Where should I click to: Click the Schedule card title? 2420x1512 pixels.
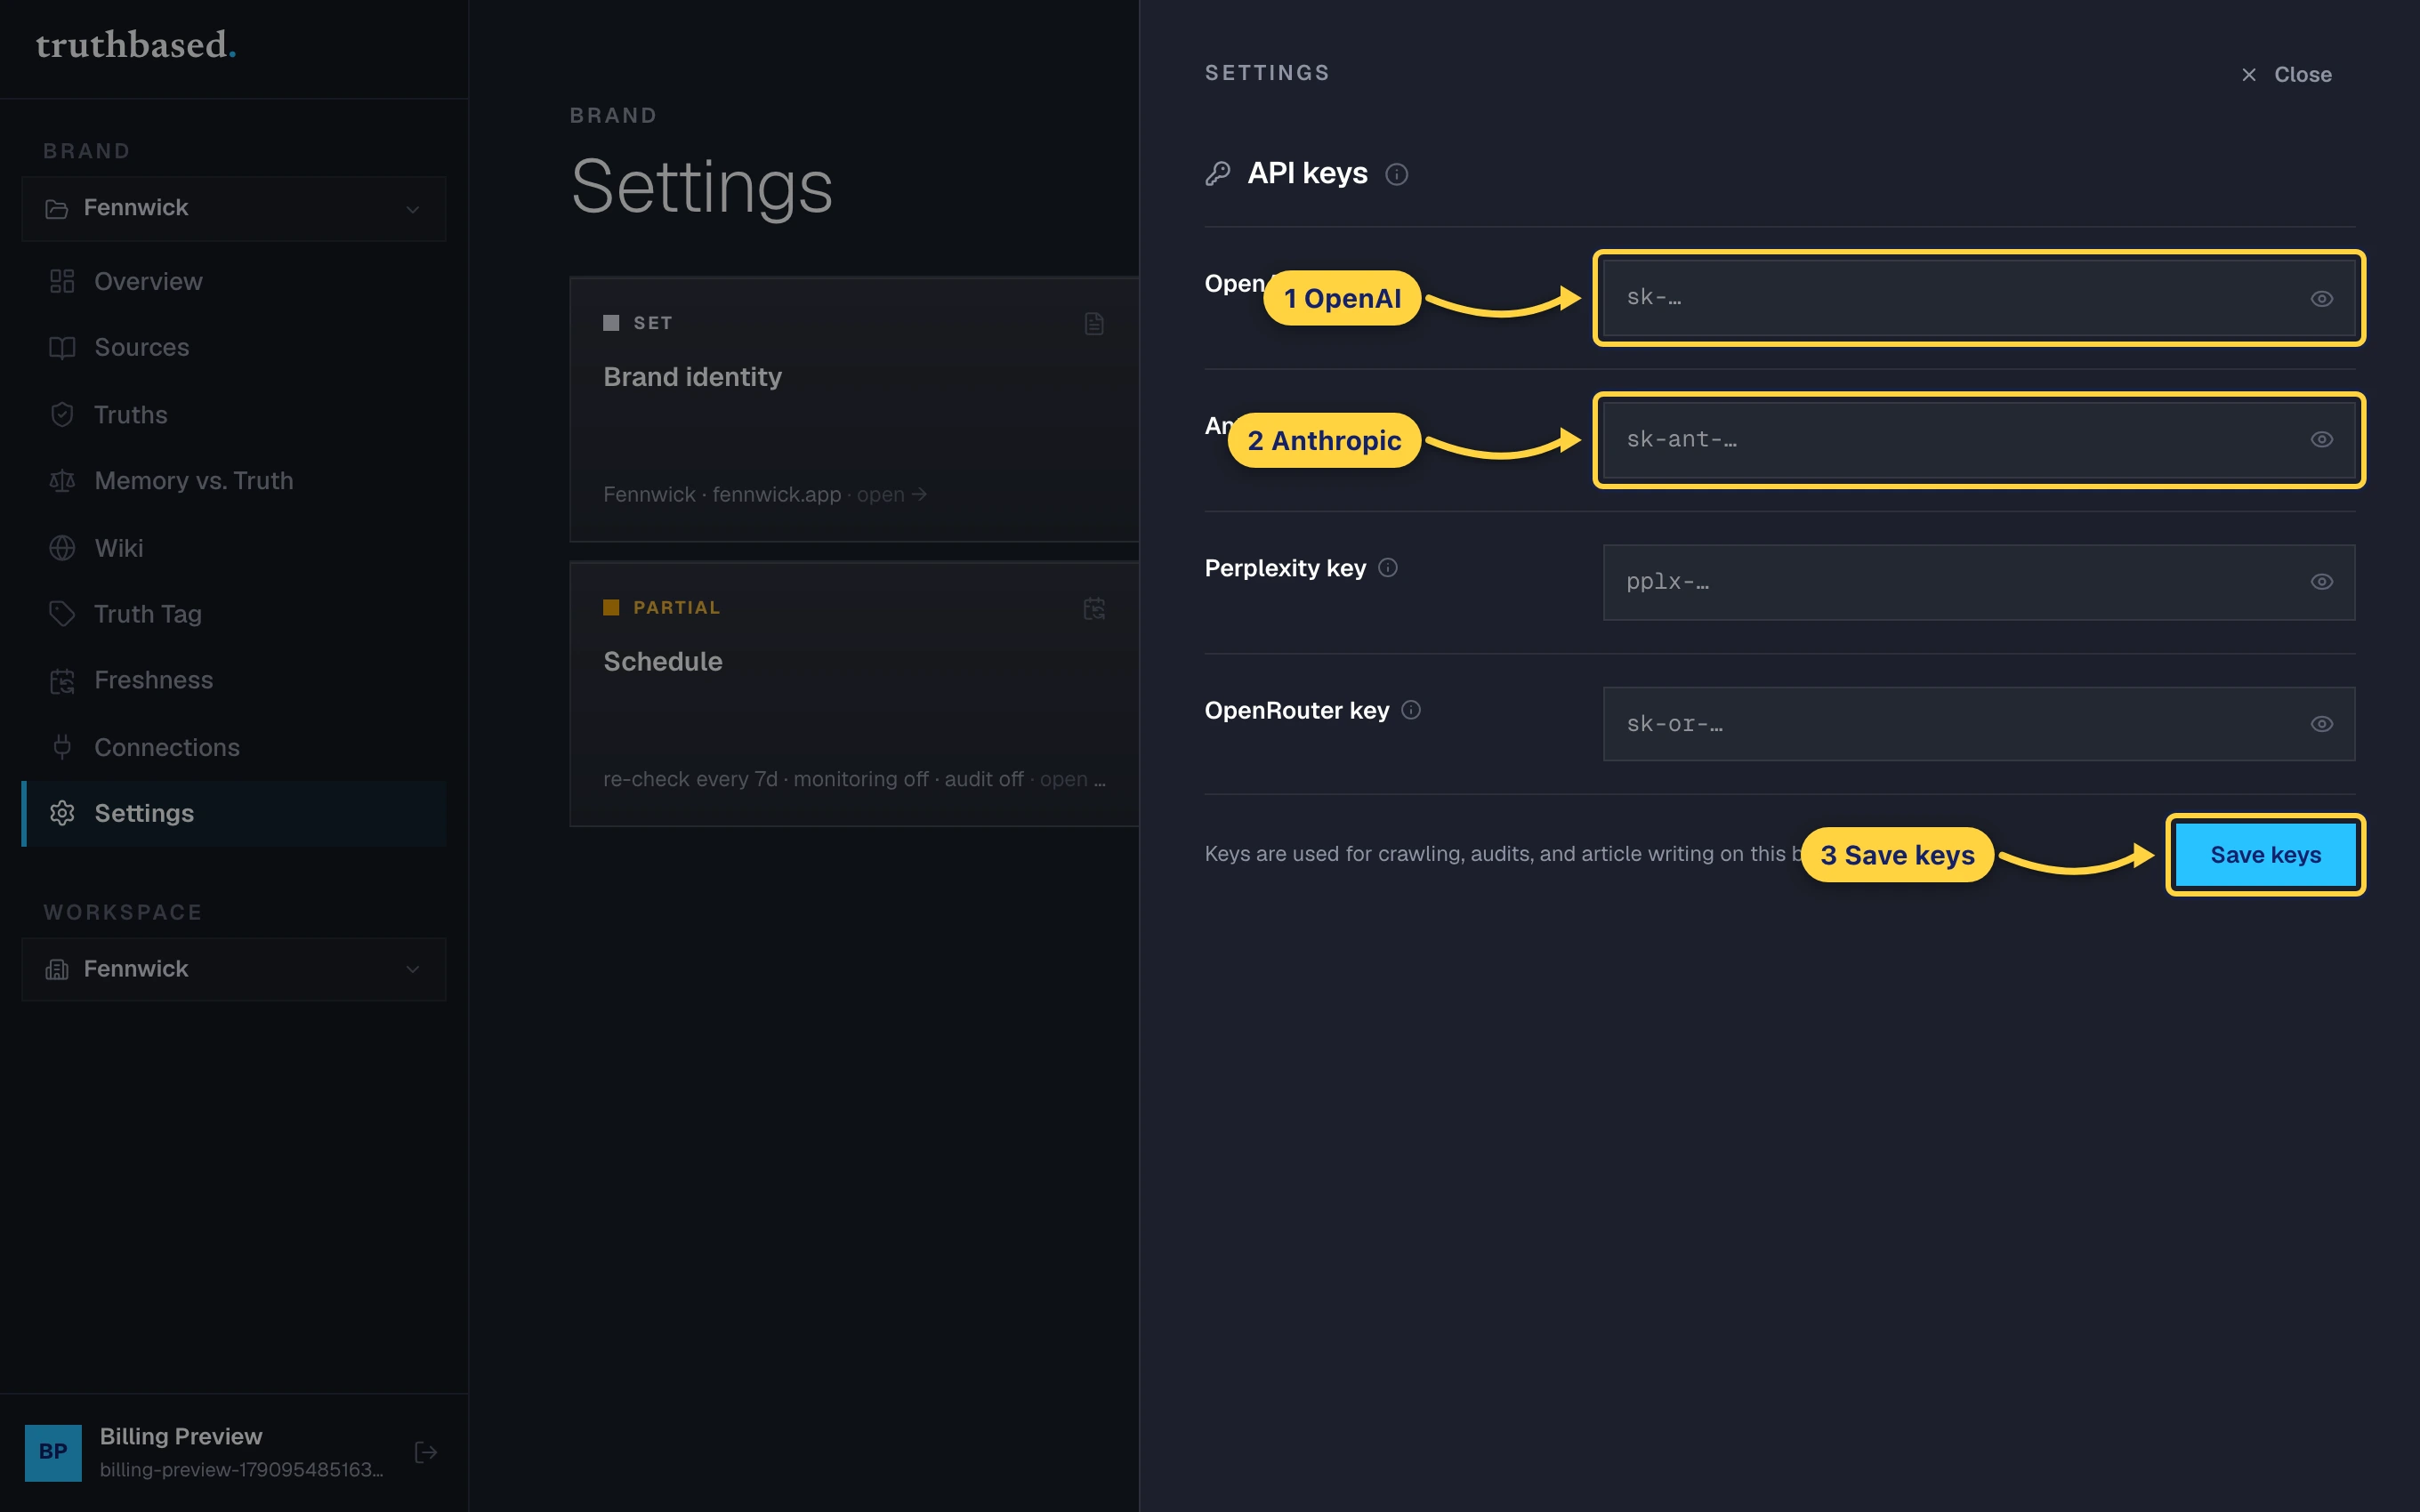tap(662, 662)
